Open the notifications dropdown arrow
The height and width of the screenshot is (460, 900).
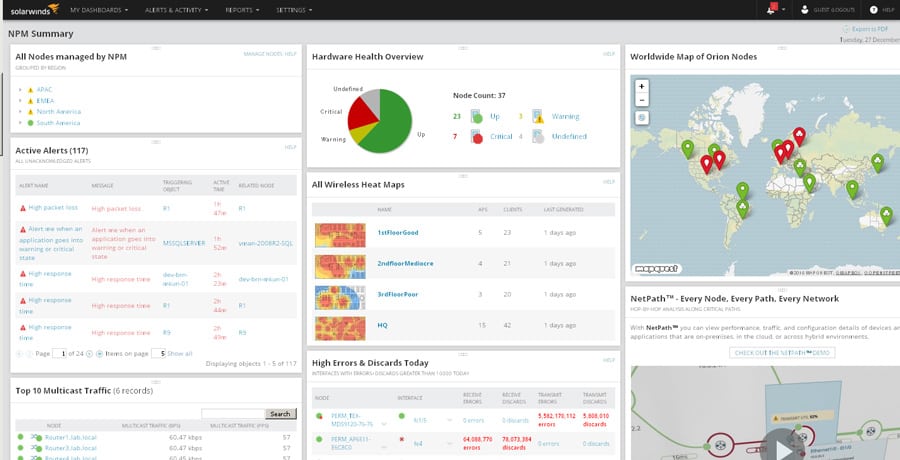coord(783,10)
